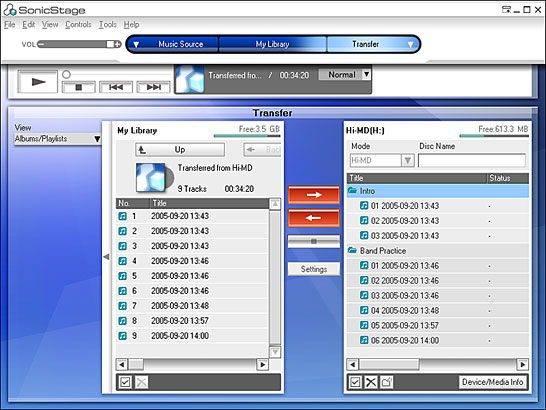Open Music Source dropdown arrow
This screenshot has width=546, height=410.
[x=136, y=44]
